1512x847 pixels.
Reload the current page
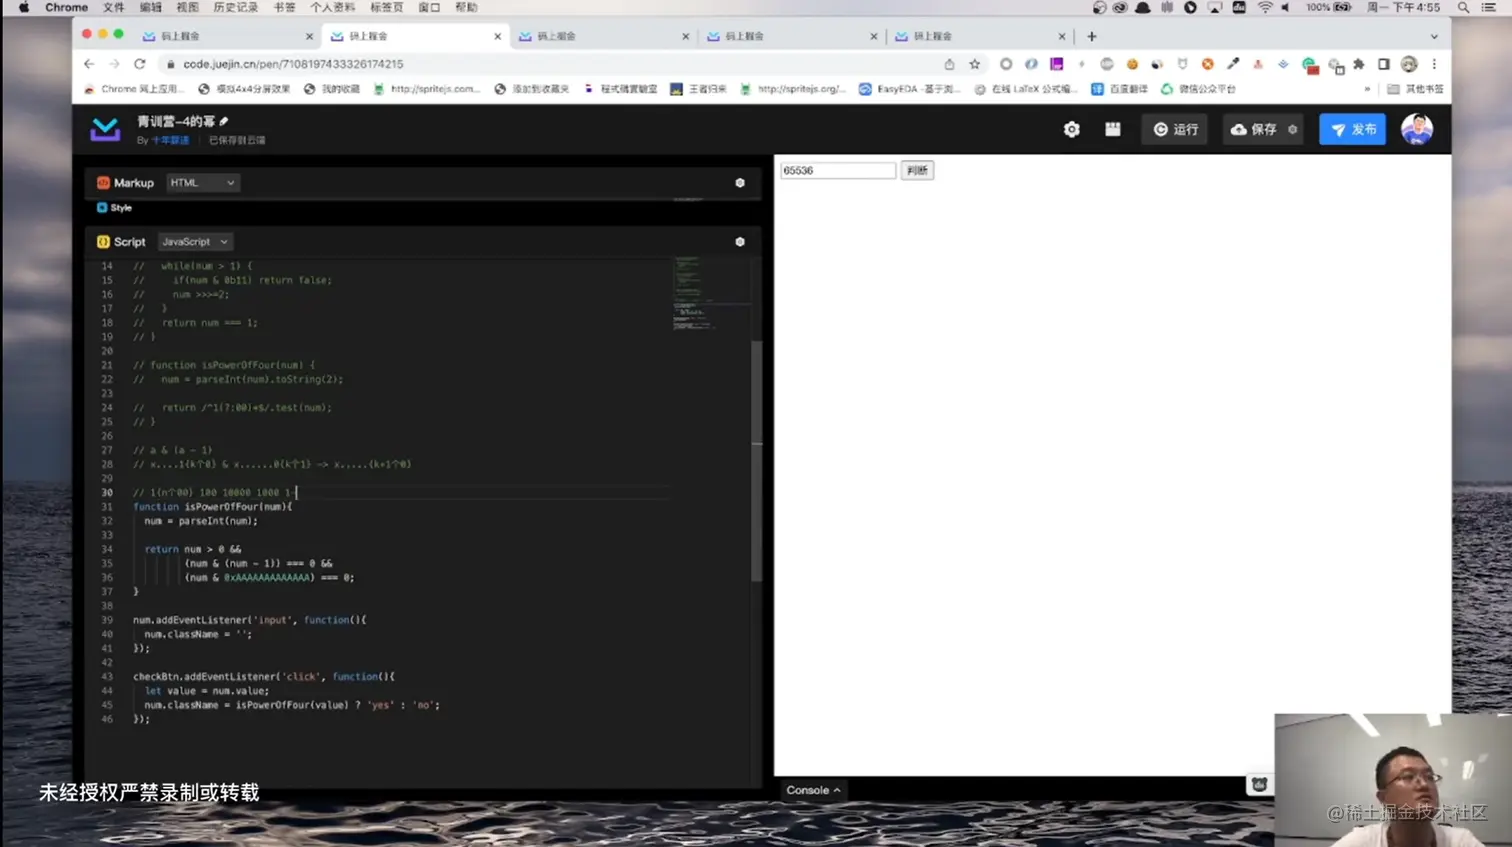140,64
